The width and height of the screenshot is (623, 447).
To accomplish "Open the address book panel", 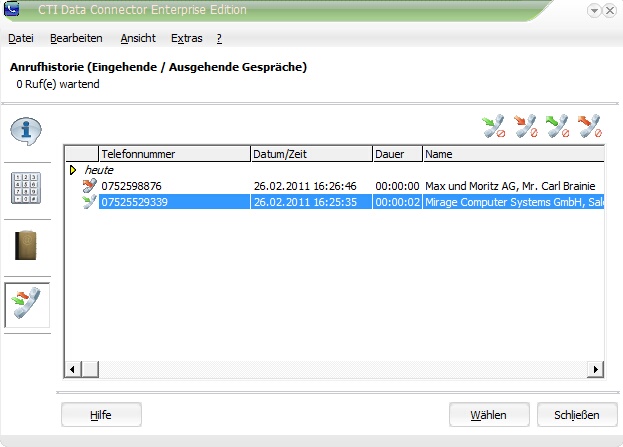I will 26,245.
